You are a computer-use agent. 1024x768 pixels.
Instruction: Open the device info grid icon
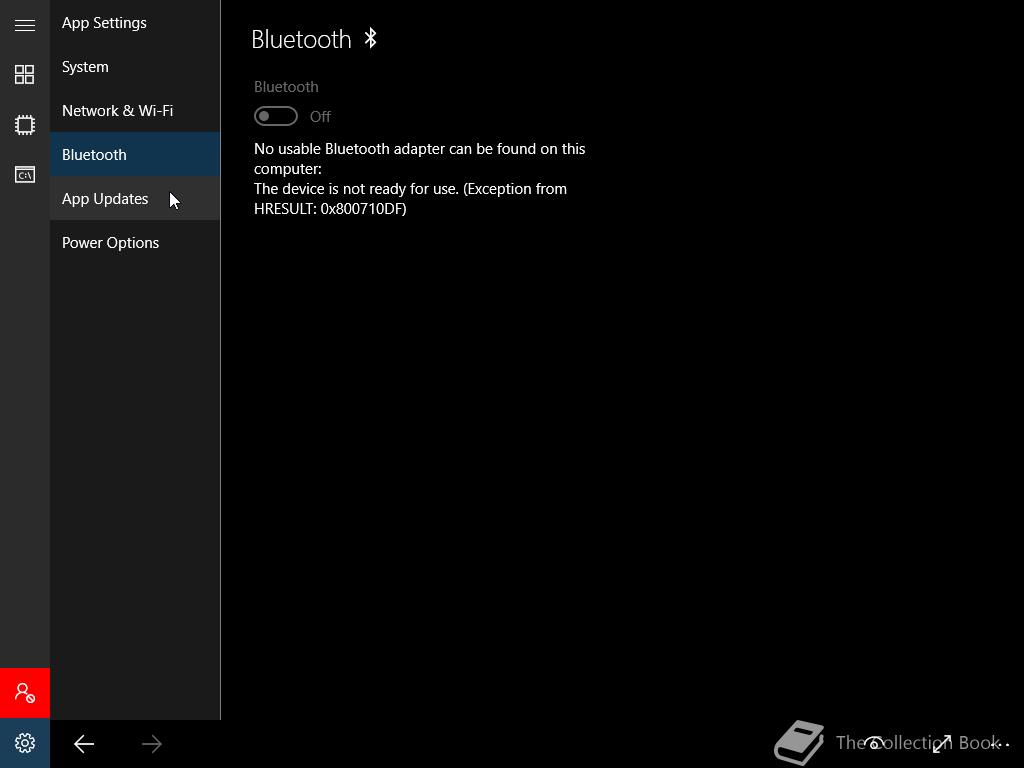(x=25, y=74)
